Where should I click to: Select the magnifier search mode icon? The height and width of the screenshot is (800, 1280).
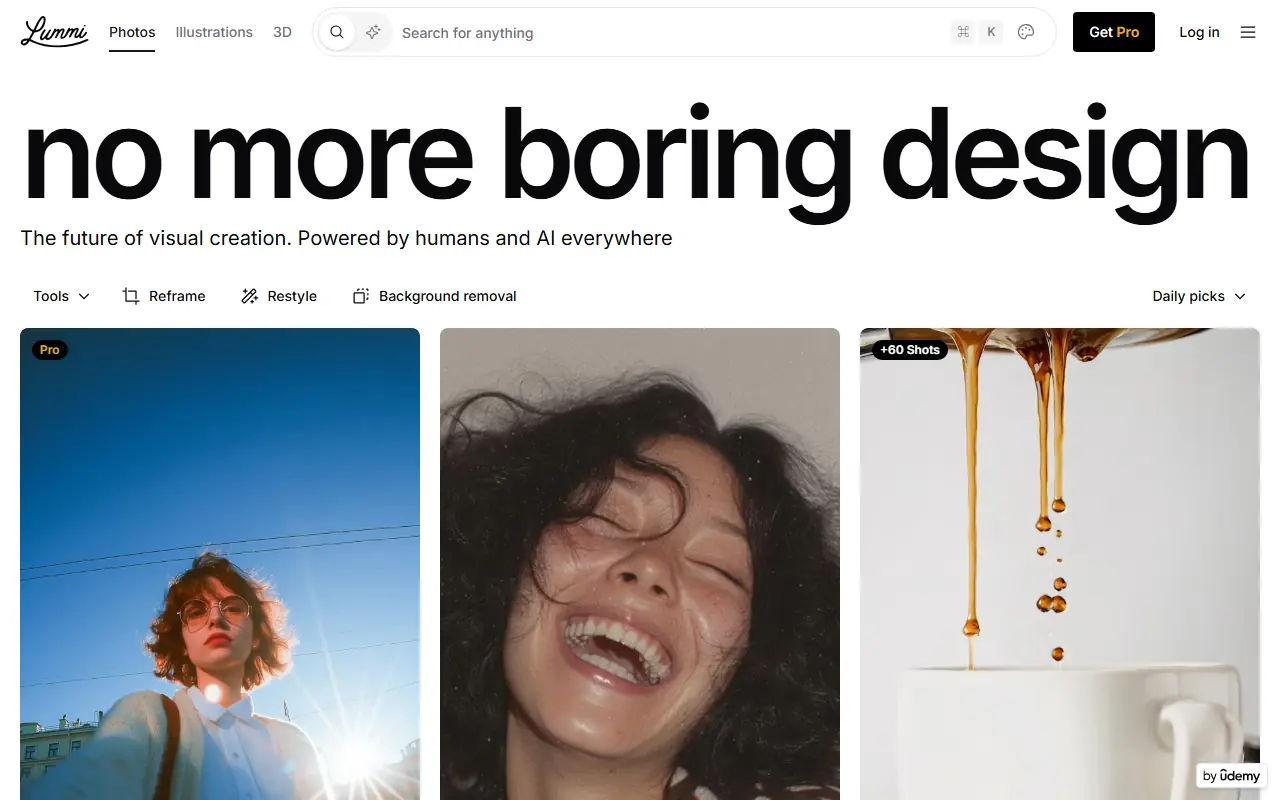pyautogui.click(x=337, y=32)
